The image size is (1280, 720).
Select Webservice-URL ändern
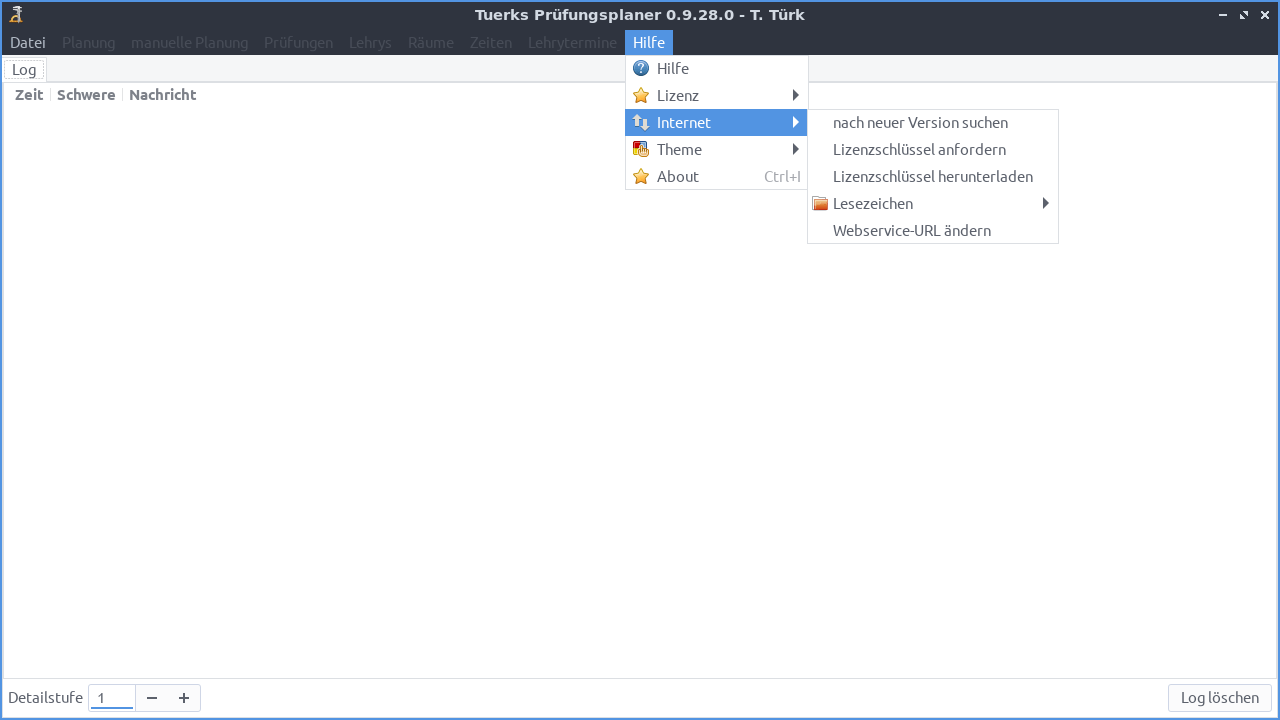(x=912, y=230)
